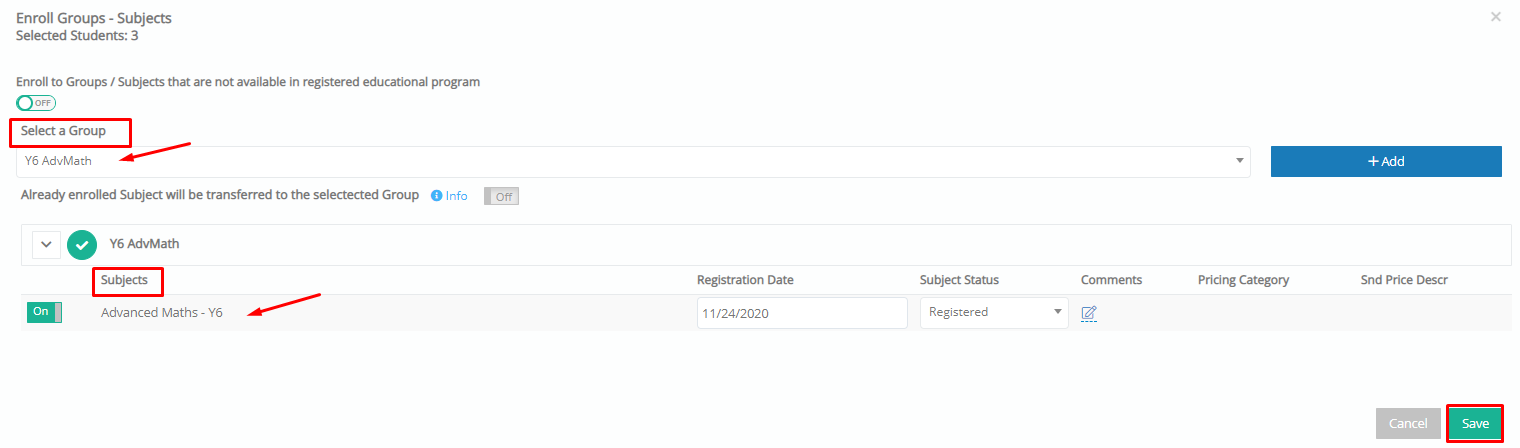Click the Pricing Category column header
This screenshot has width=1520, height=448.
click(1243, 280)
